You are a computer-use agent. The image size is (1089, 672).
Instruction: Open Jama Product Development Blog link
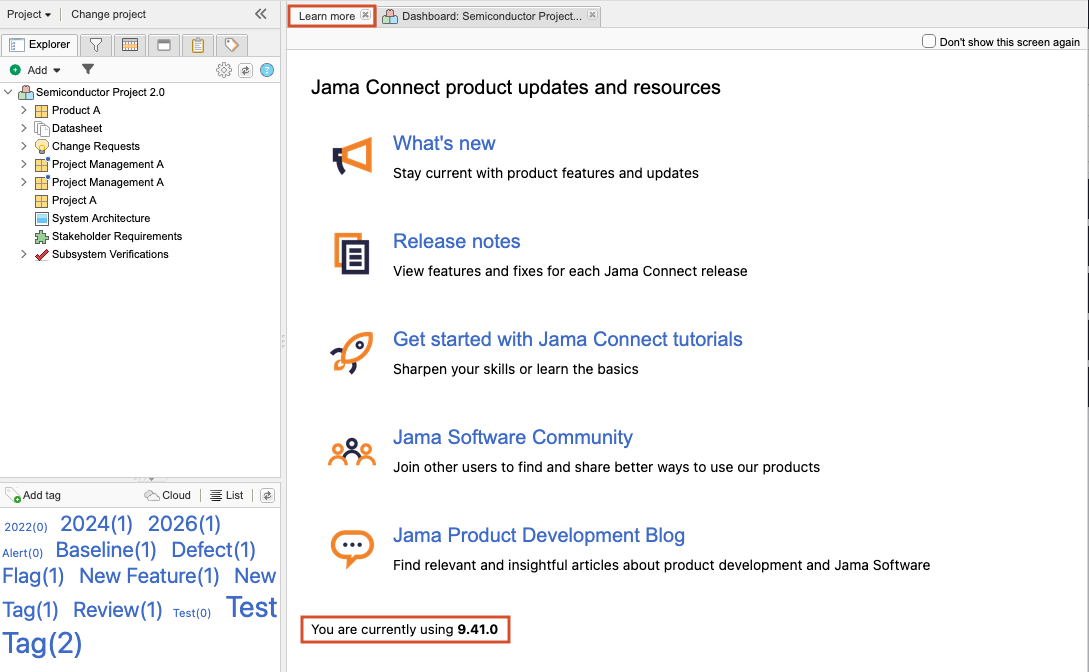[539, 535]
